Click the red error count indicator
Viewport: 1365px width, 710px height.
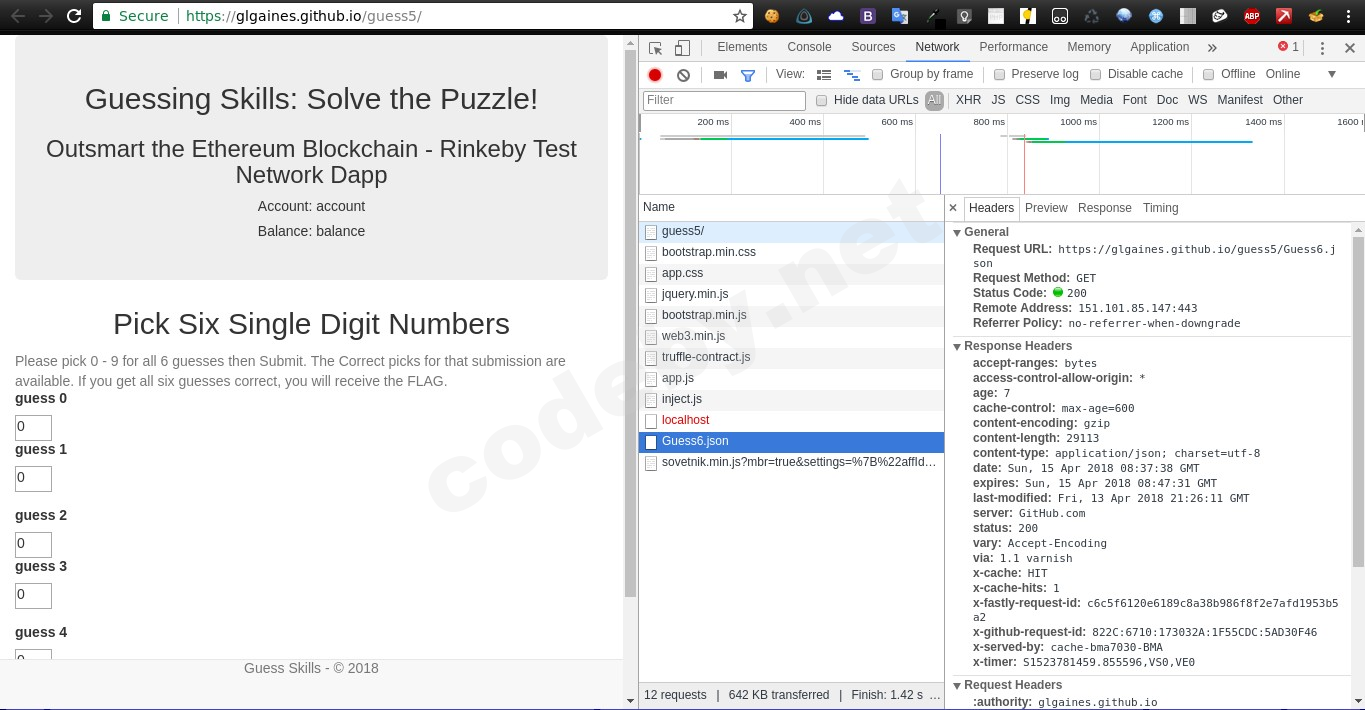pos(1288,47)
